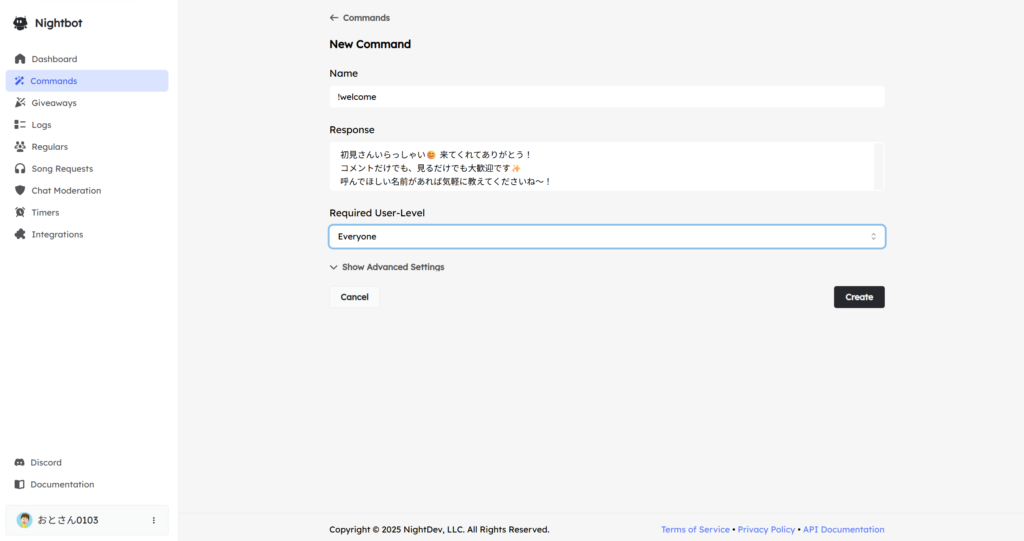
Task: Go back via the Commands arrow link
Action: (x=360, y=18)
